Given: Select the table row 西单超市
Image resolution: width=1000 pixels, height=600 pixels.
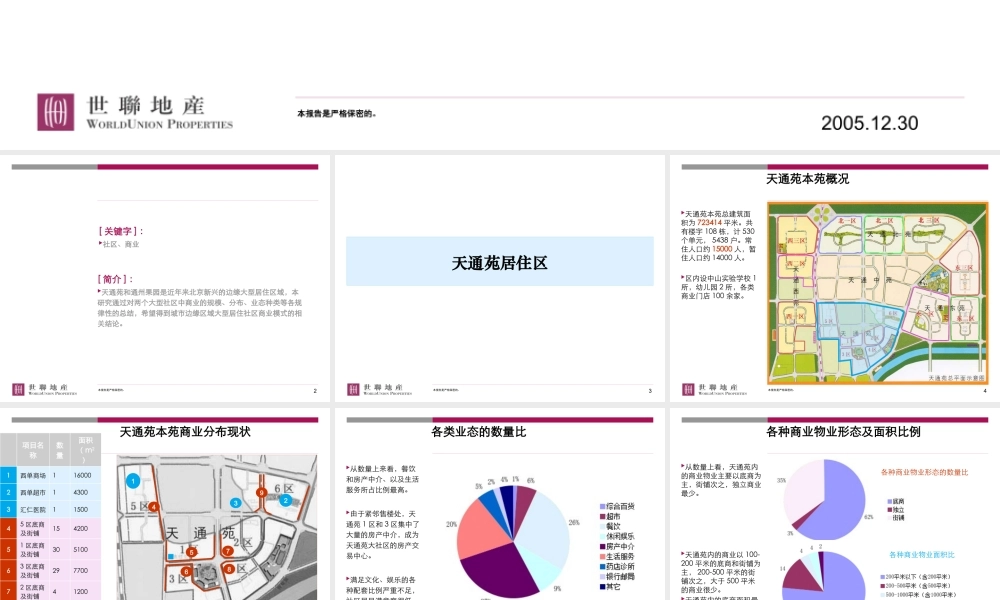Looking at the screenshot, I should (x=50, y=492).
